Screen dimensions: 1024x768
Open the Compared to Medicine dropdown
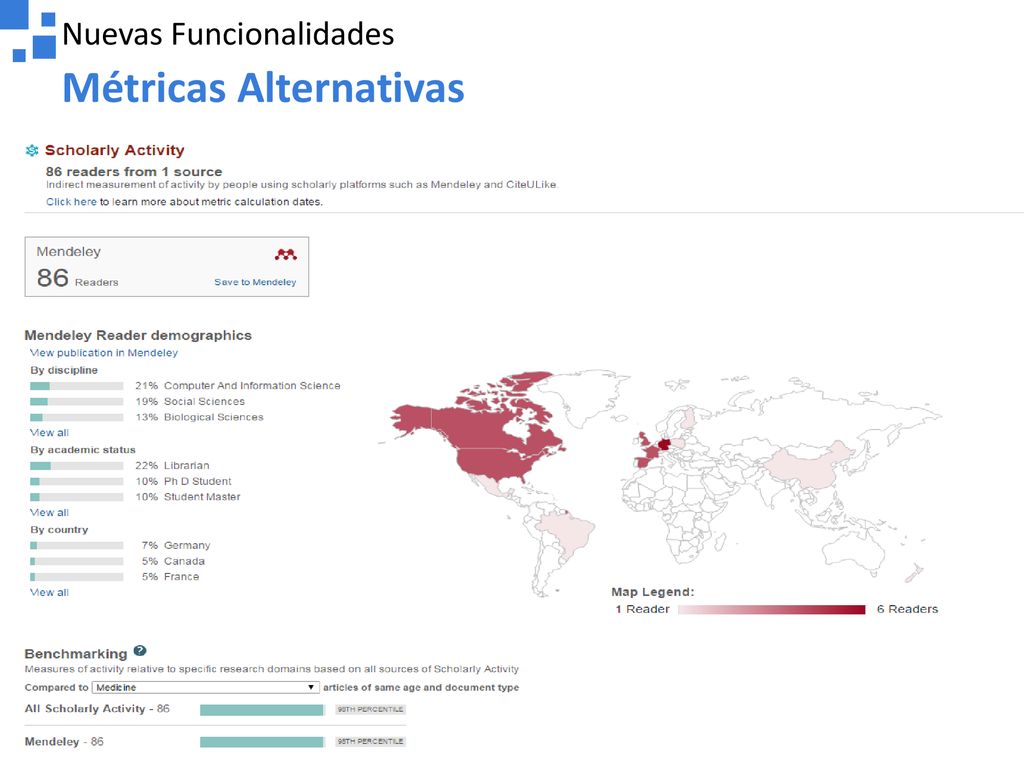point(206,687)
